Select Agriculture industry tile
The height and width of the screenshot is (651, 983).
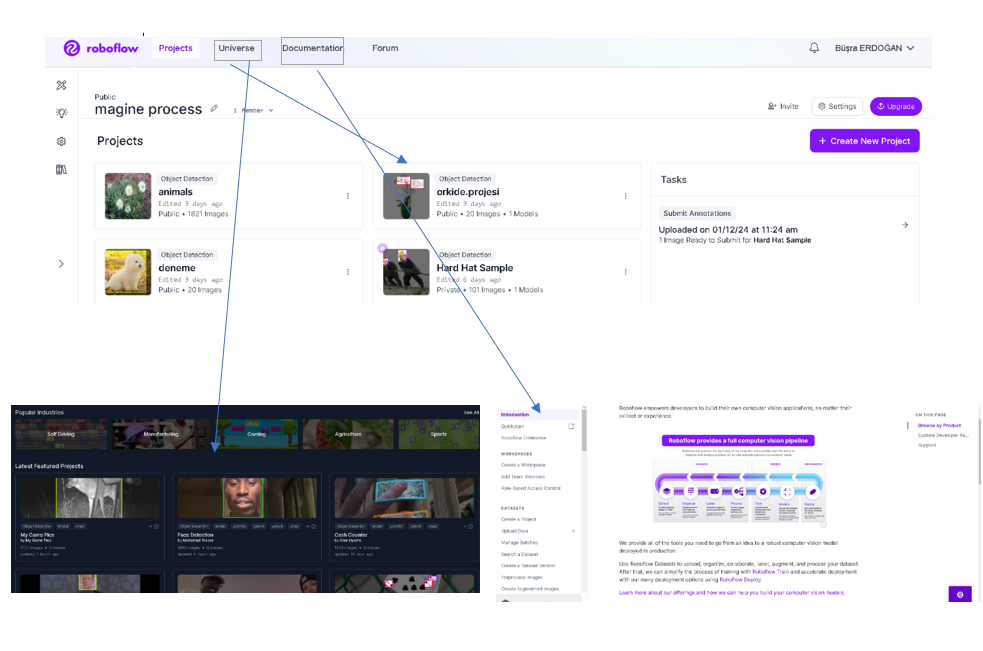[348, 434]
